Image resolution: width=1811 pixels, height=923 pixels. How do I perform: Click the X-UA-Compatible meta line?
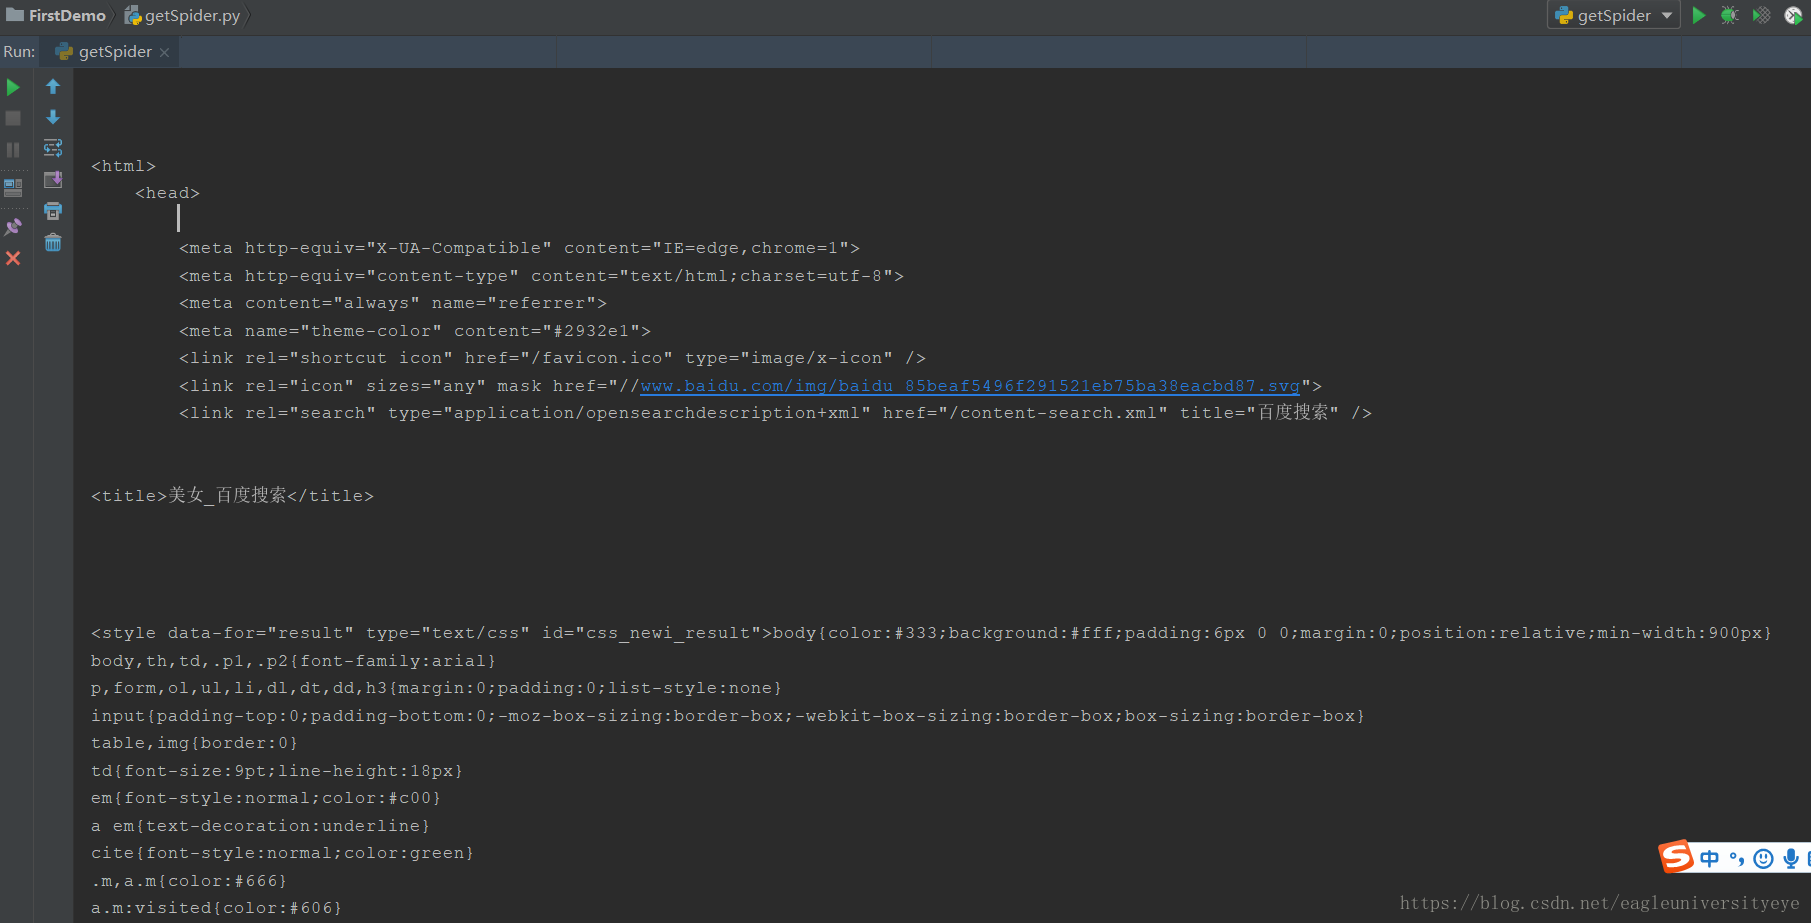point(519,248)
